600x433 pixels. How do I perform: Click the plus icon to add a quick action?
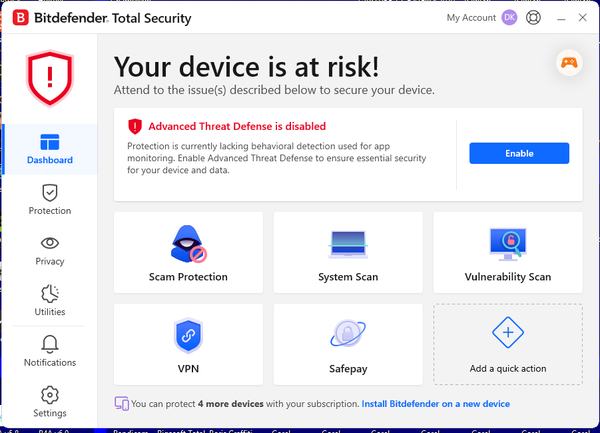508,332
